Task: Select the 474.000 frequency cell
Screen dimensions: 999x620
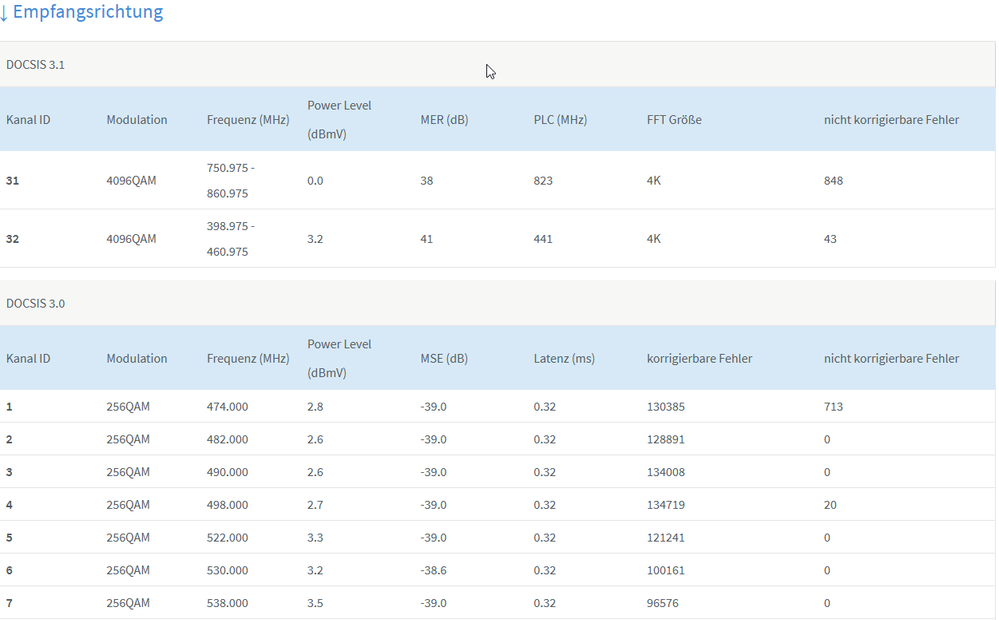Action: 227,407
